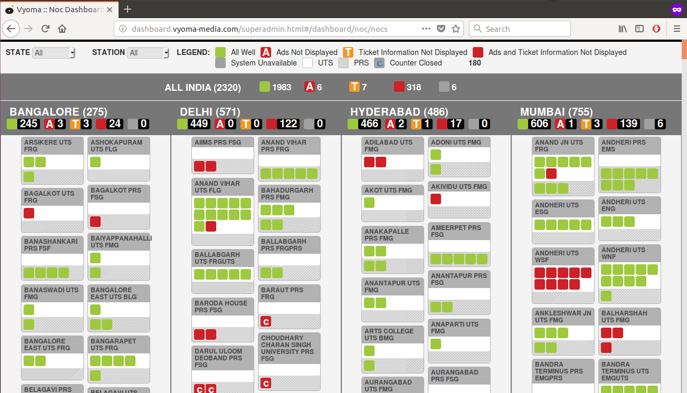Screen dimensions: 687x393
Task: Click the Hyderabad green count 466
Action: tap(369, 124)
